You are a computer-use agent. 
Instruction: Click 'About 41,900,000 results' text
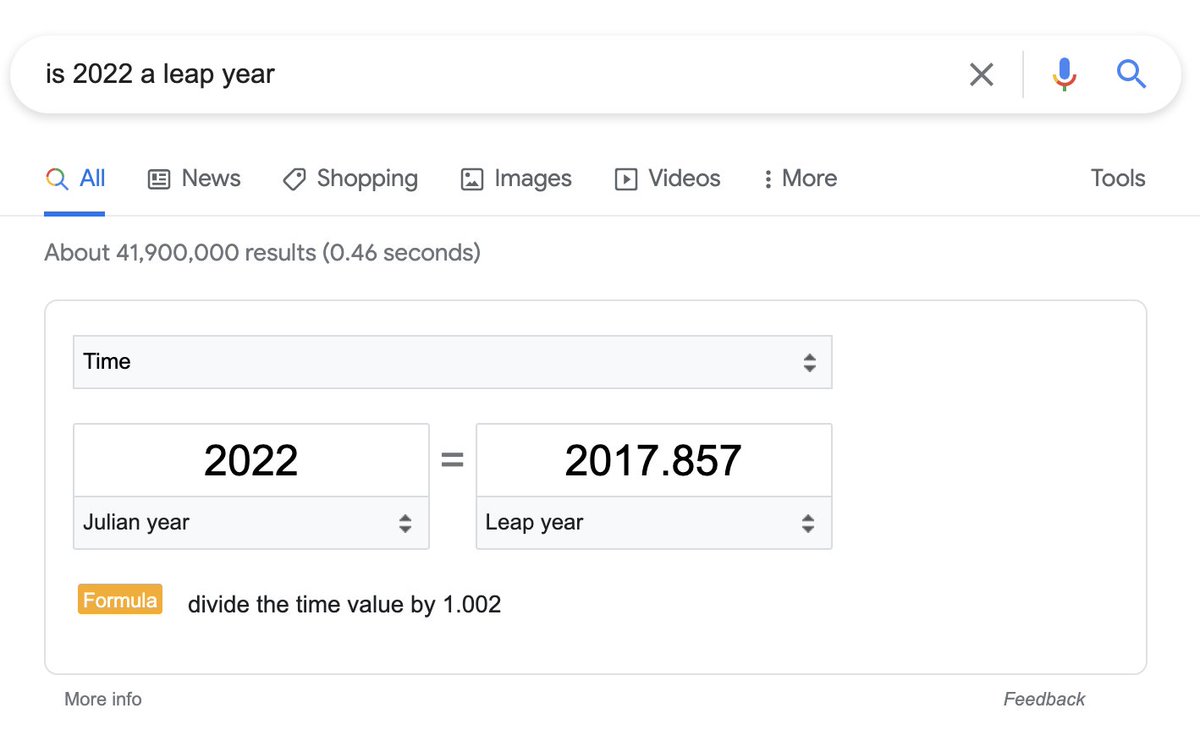[x=180, y=253]
